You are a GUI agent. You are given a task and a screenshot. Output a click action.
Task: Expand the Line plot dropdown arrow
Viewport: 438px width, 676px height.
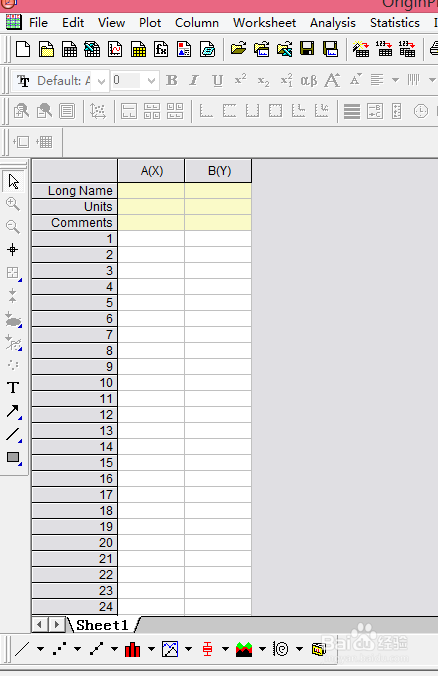(x=40, y=649)
